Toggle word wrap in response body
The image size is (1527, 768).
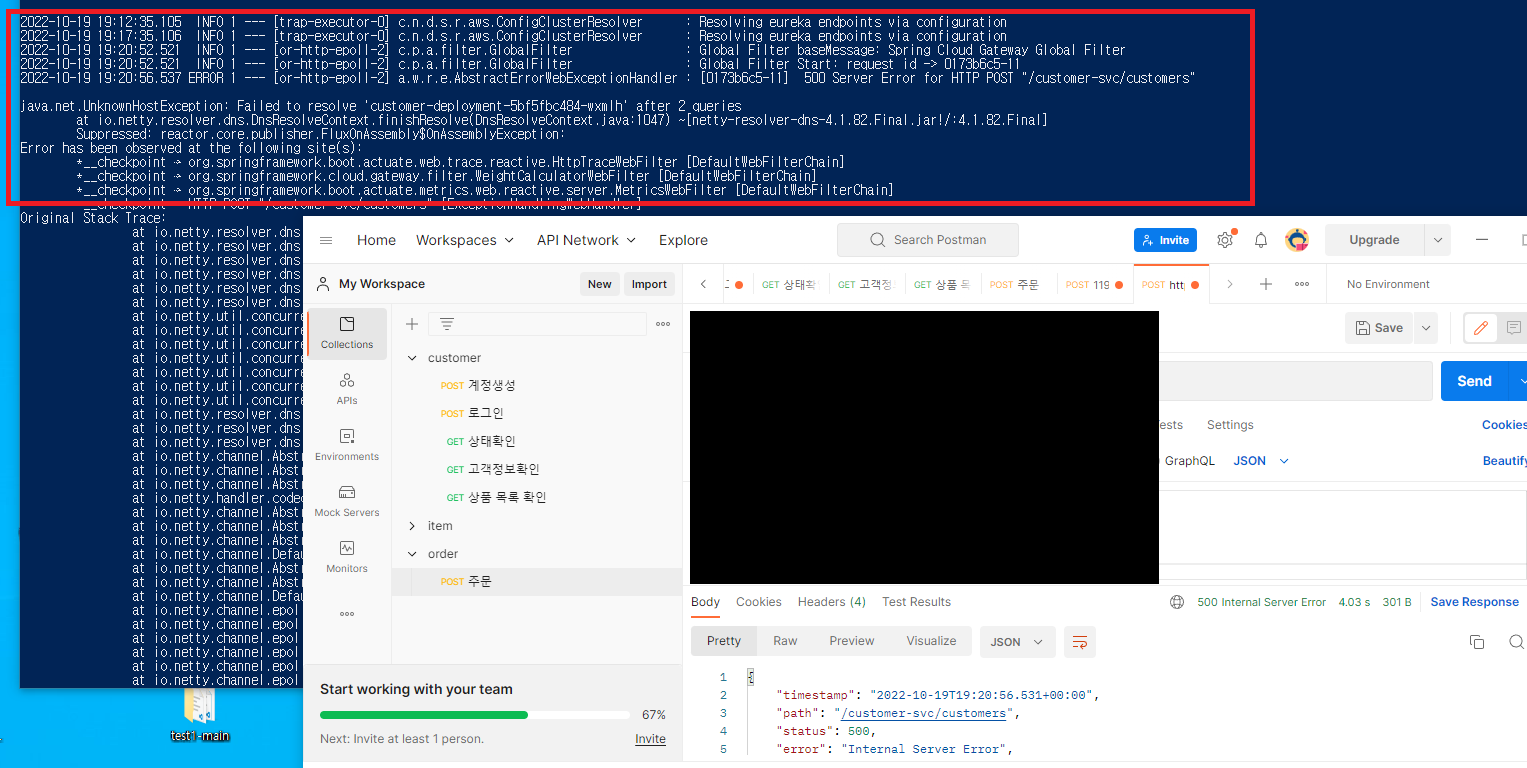point(1080,642)
